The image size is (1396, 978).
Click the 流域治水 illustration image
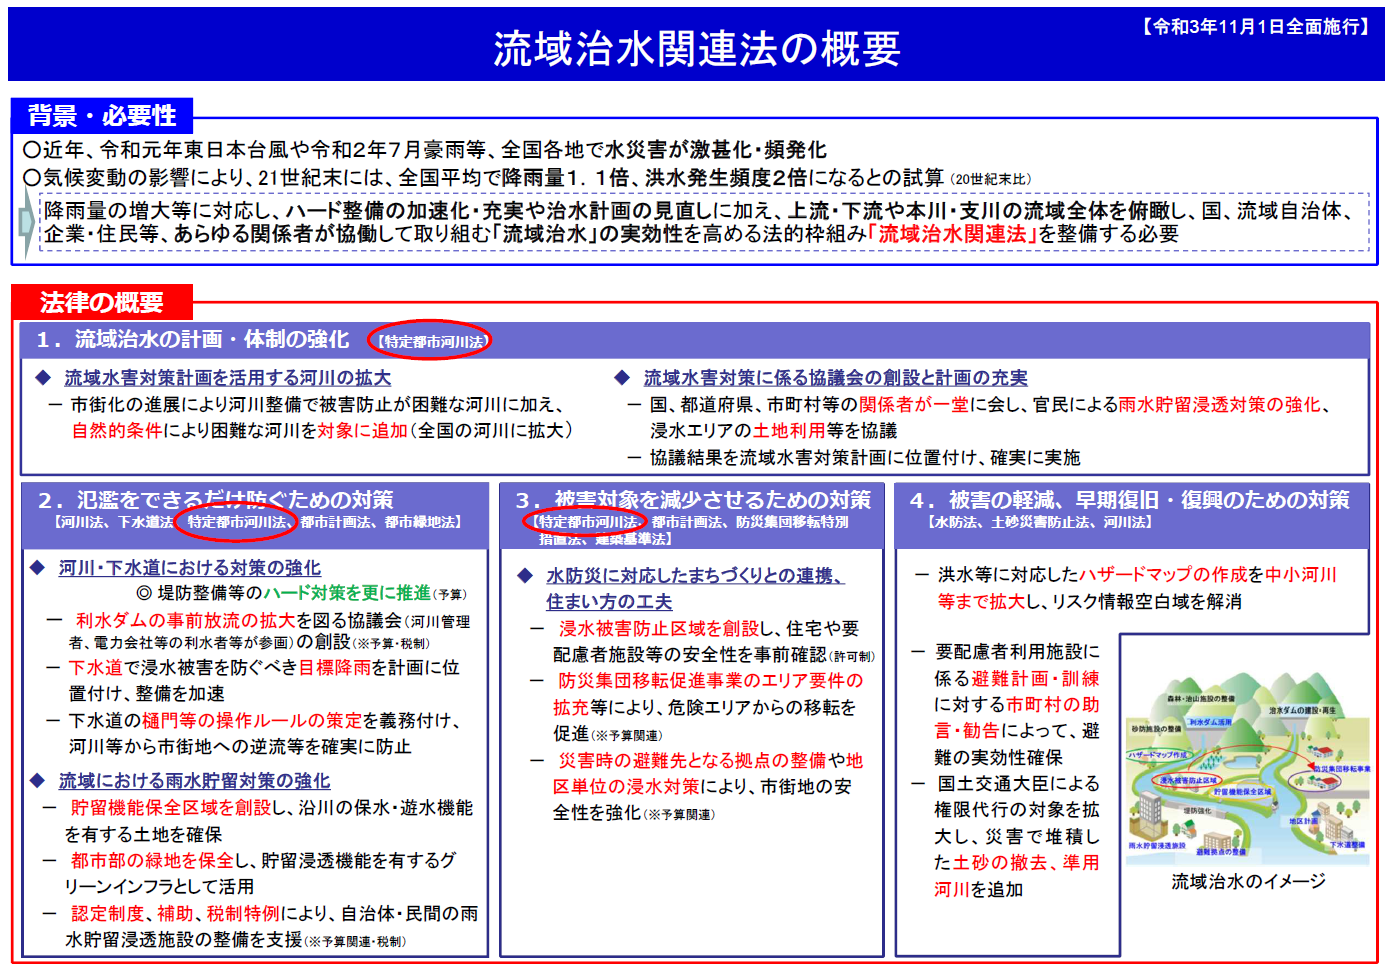(x=1248, y=770)
